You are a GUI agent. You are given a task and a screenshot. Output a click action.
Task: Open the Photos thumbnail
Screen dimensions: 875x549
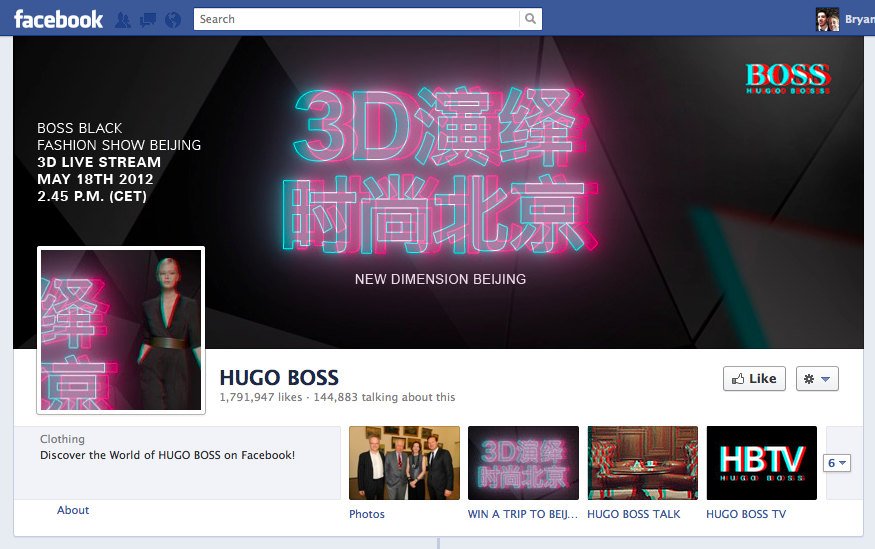(x=404, y=463)
